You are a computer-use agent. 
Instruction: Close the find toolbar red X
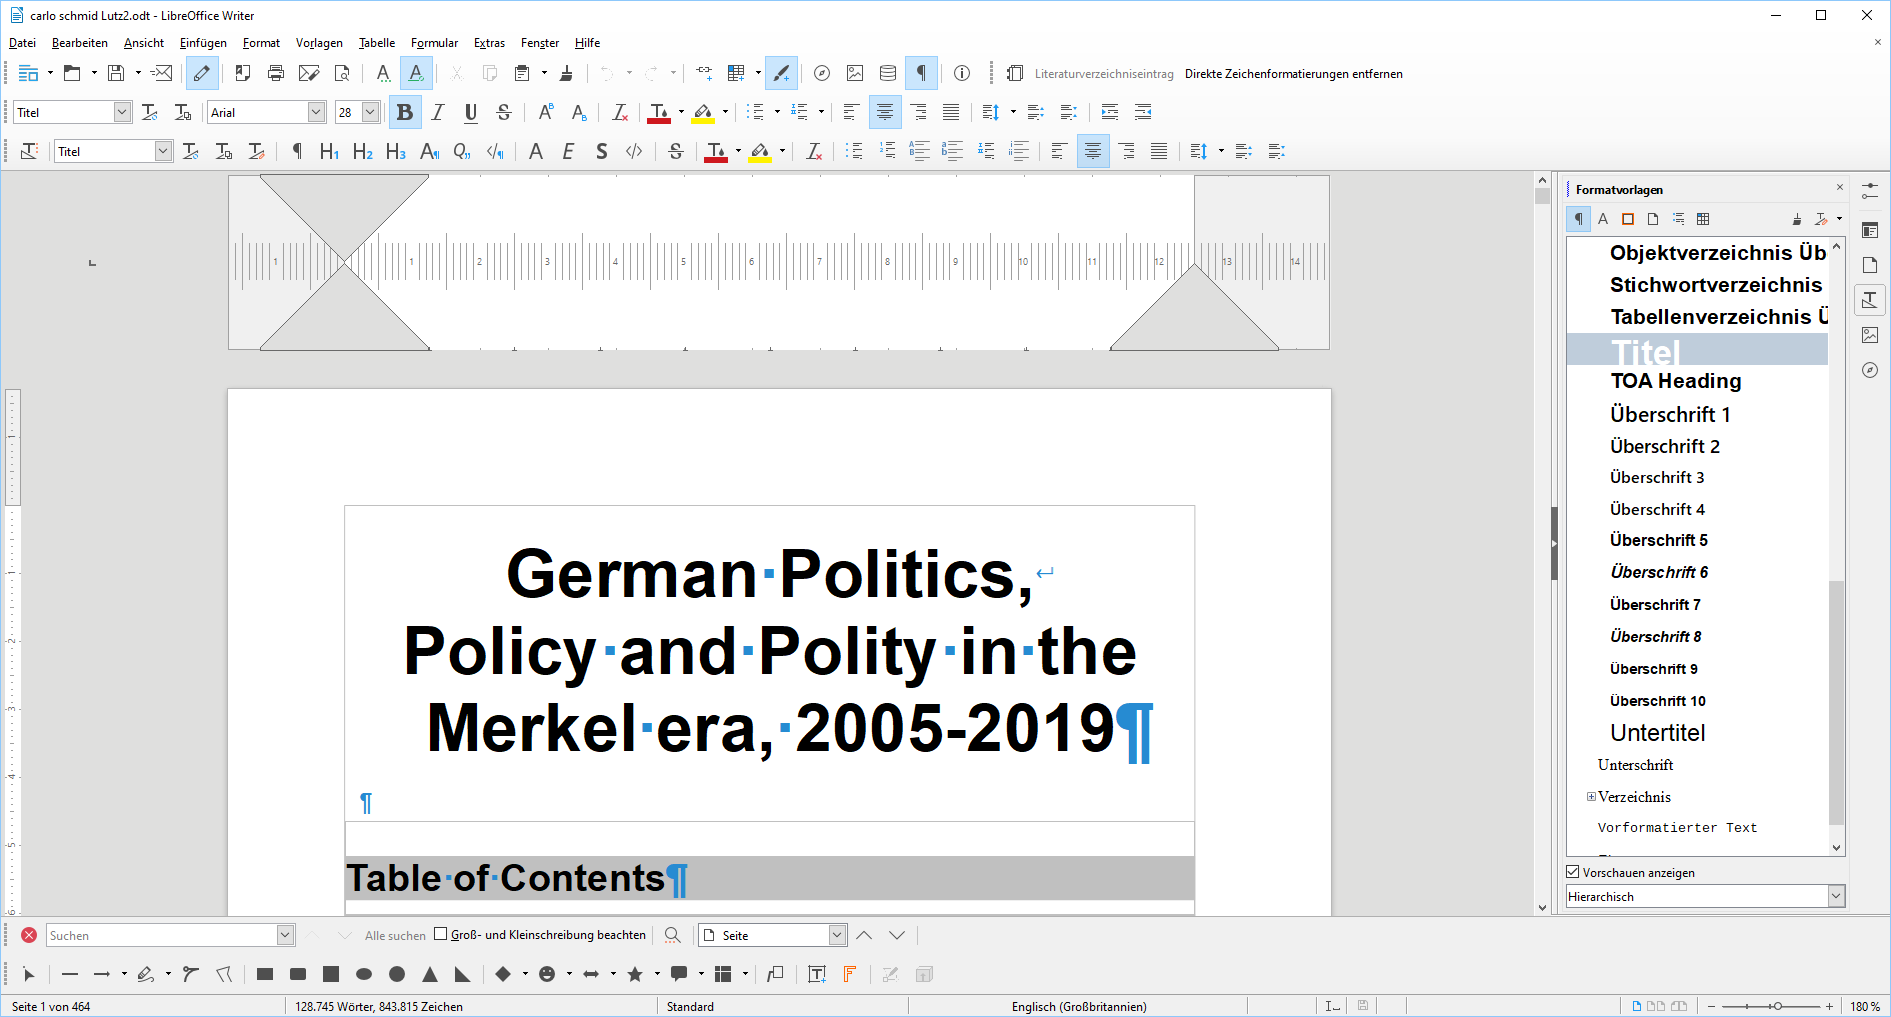[29, 935]
